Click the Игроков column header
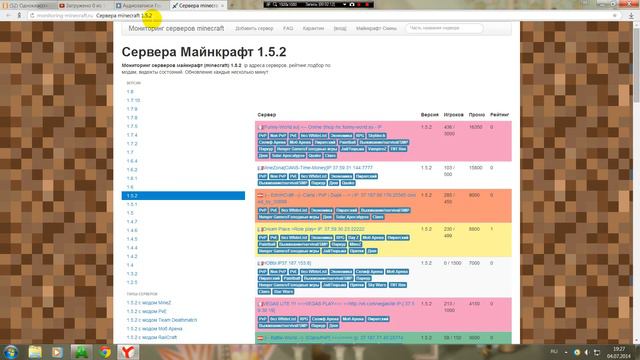Screen dimensions: 640x360 [453, 115]
